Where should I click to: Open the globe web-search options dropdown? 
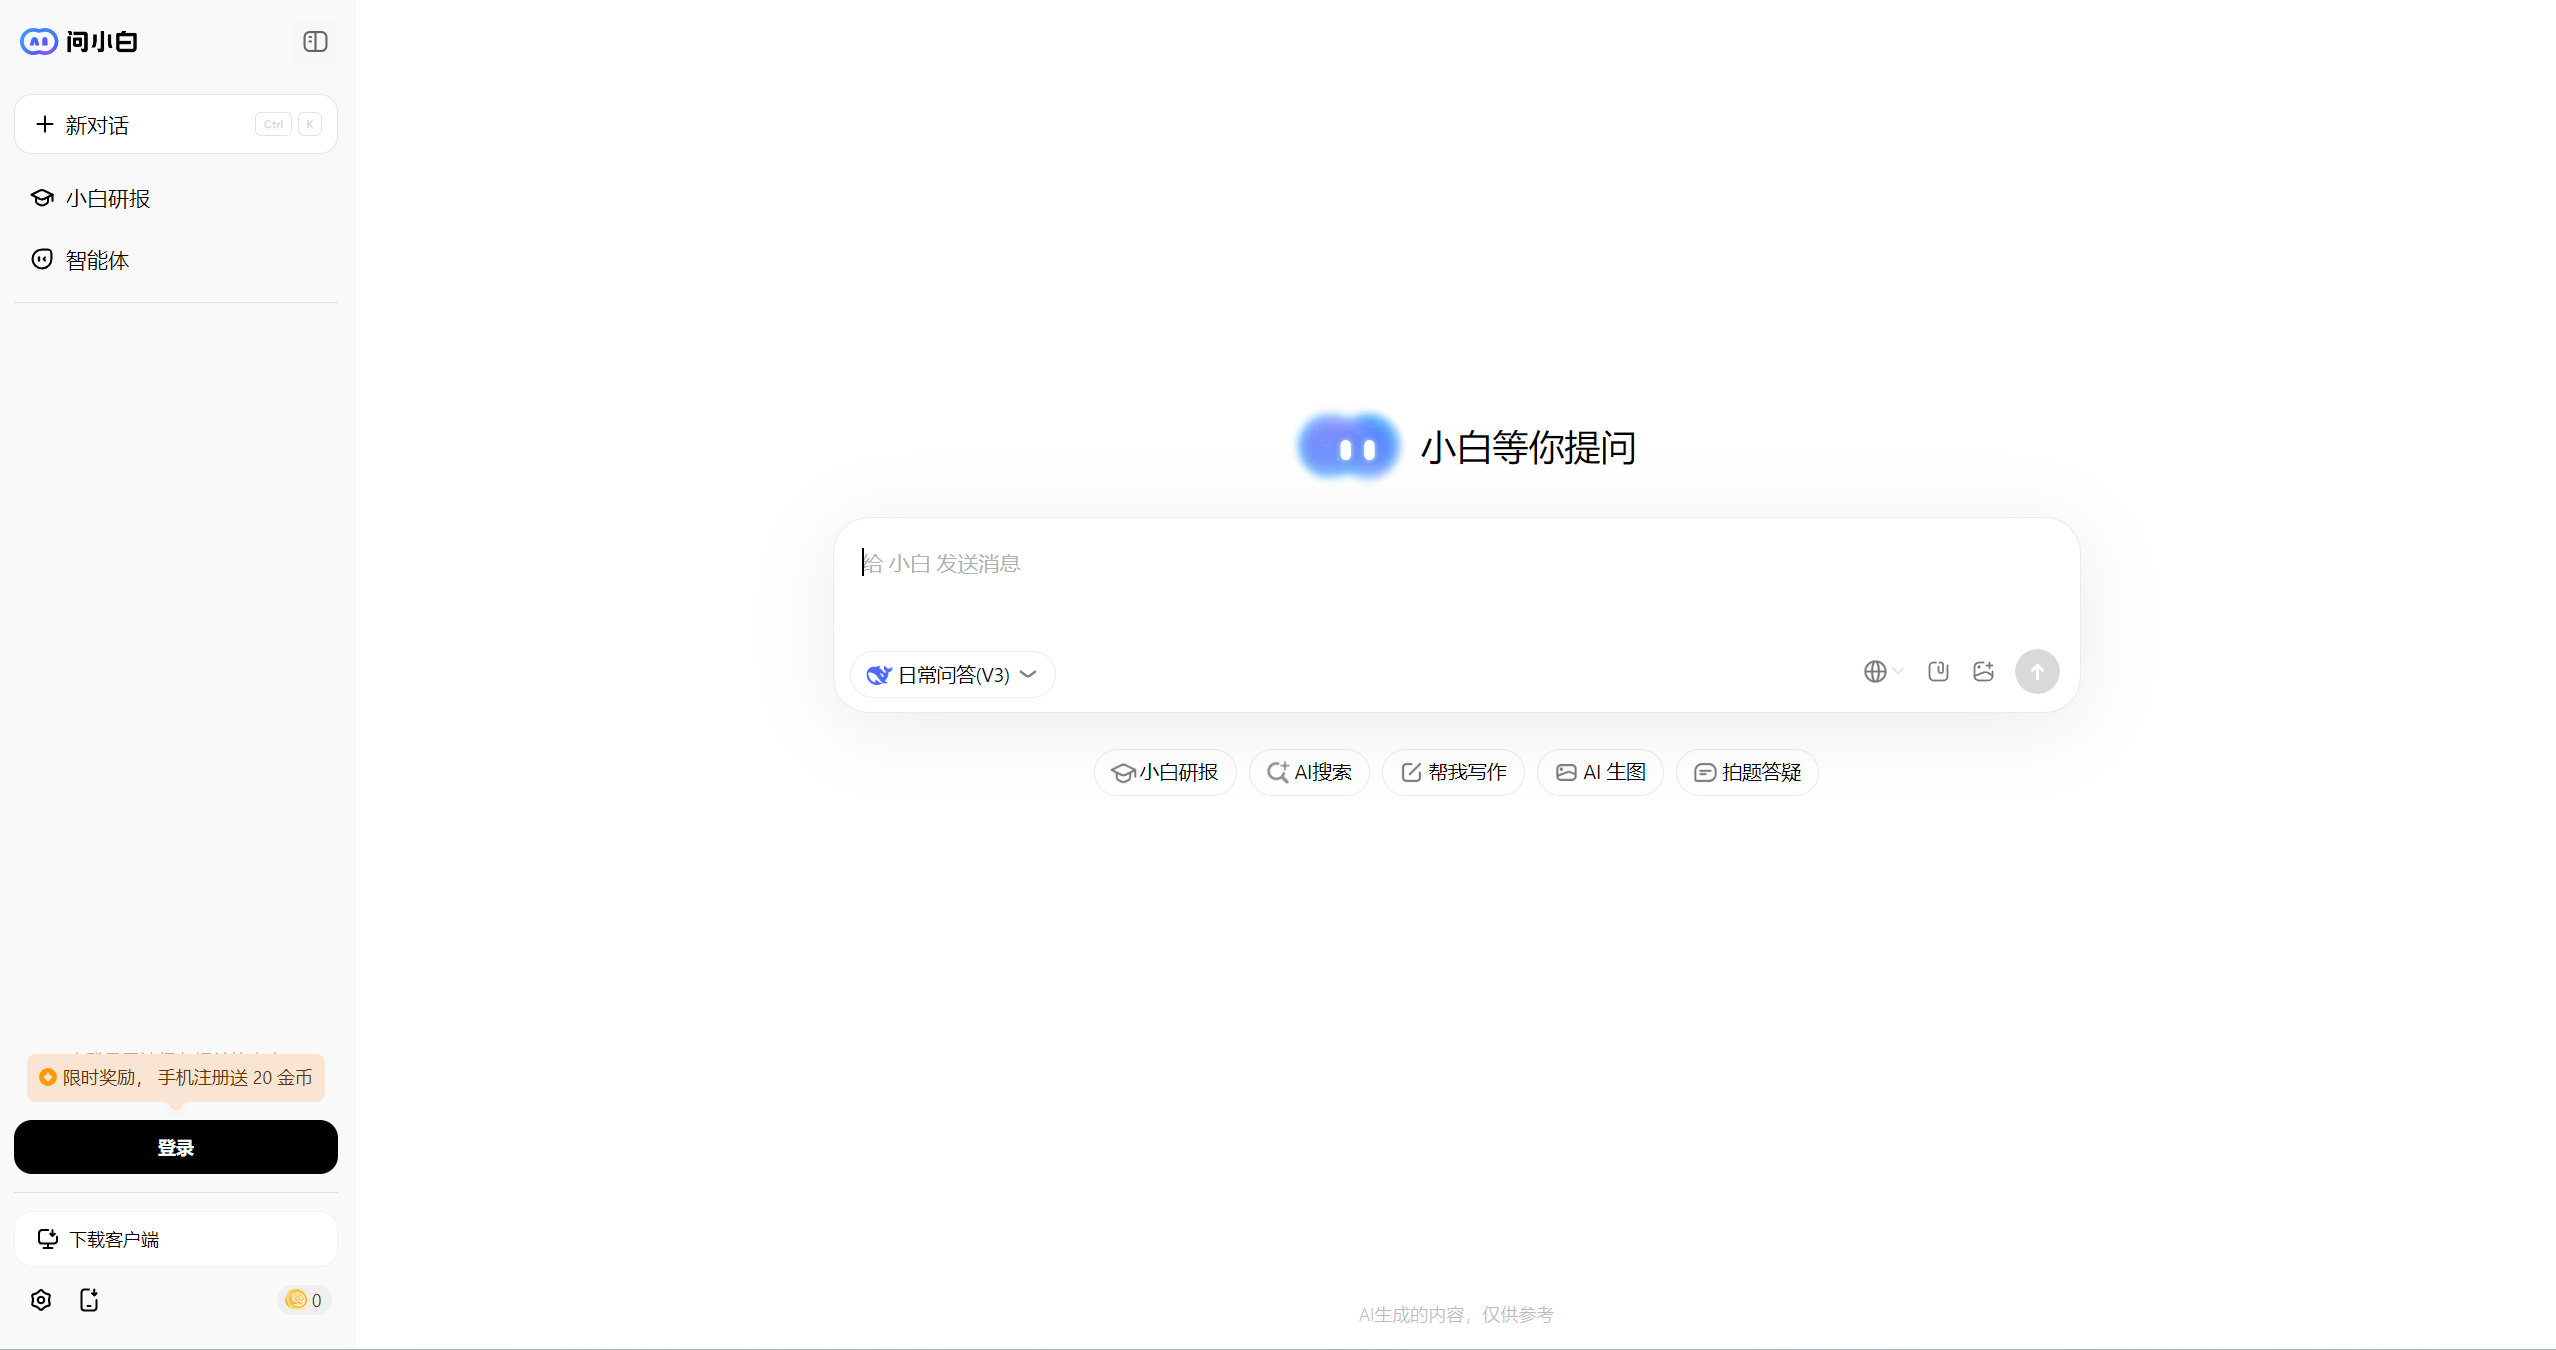point(1883,672)
